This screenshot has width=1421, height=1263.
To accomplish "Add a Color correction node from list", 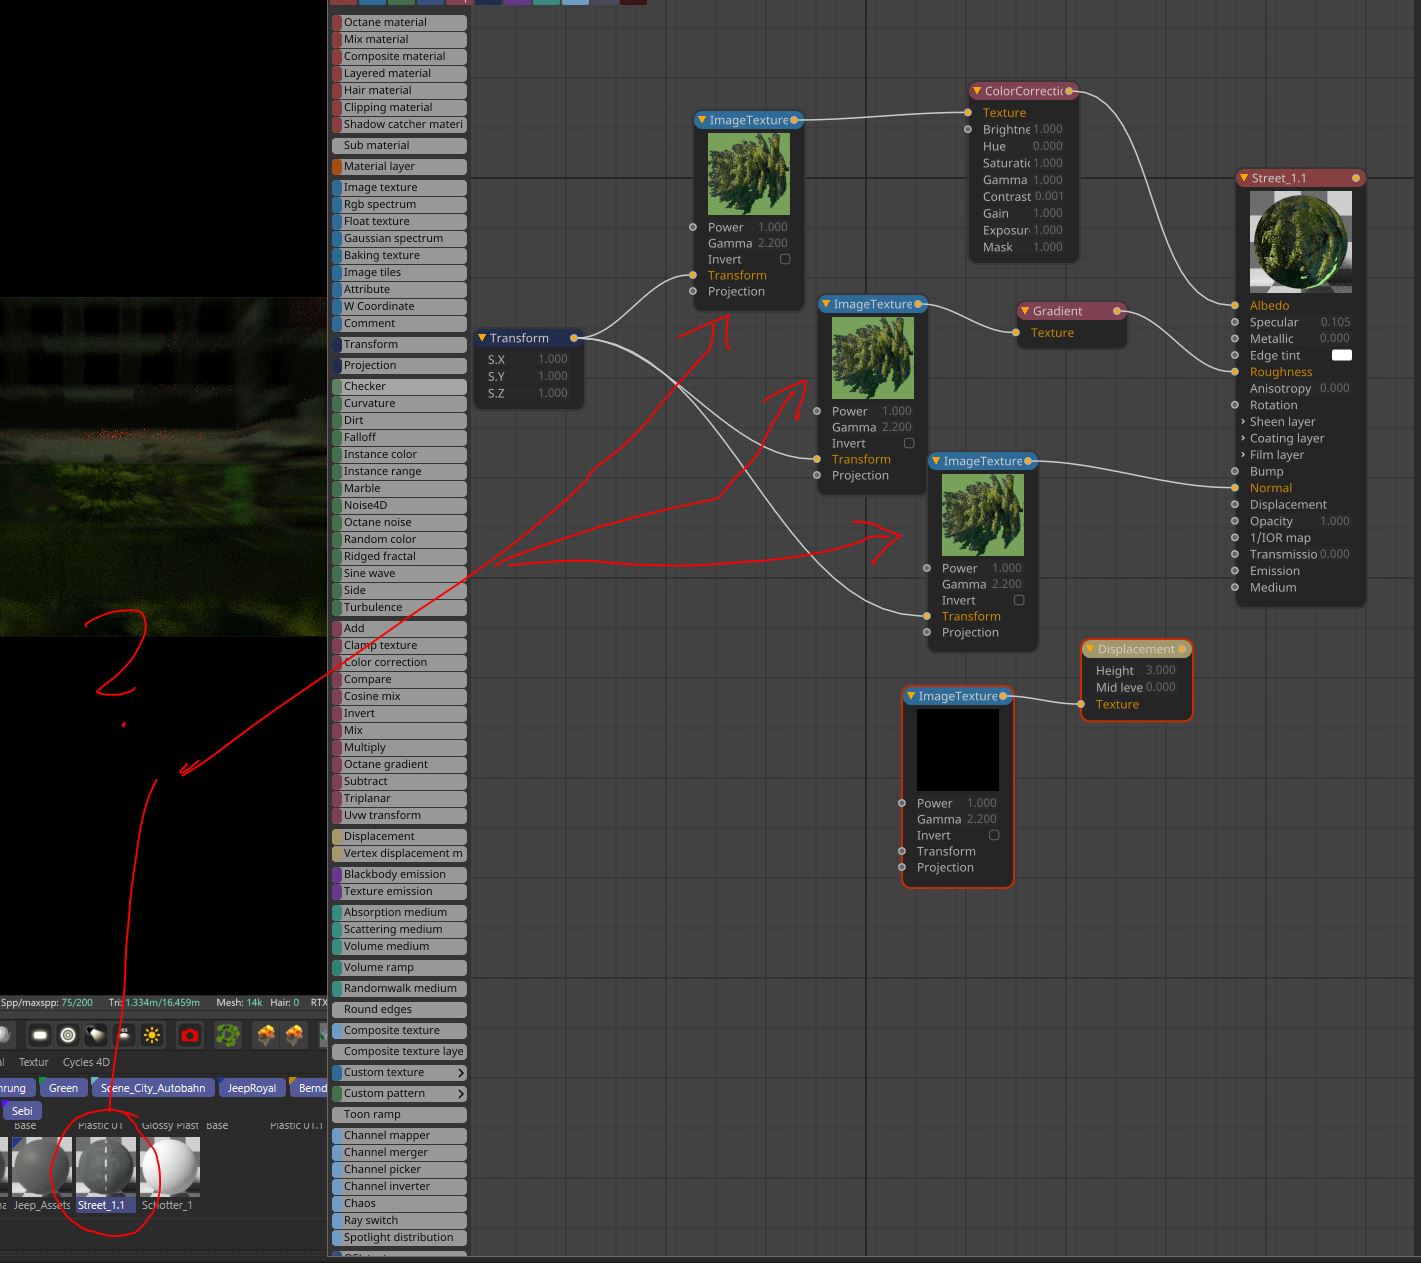I will pyautogui.click(x=399, y=663).
